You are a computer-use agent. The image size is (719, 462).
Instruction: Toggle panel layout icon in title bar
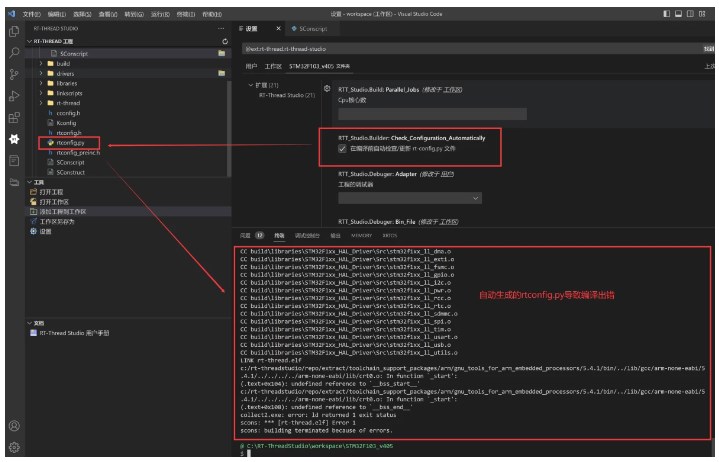click(678, 14)
